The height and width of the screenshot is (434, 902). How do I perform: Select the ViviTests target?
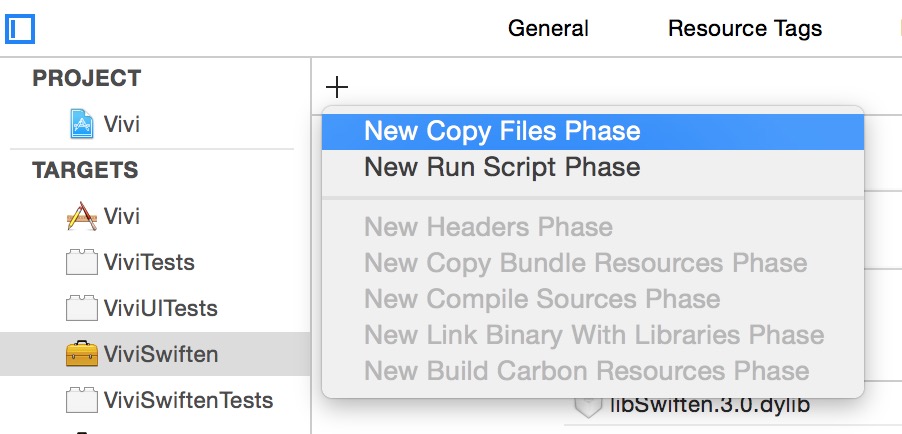(x=149, y=263)
